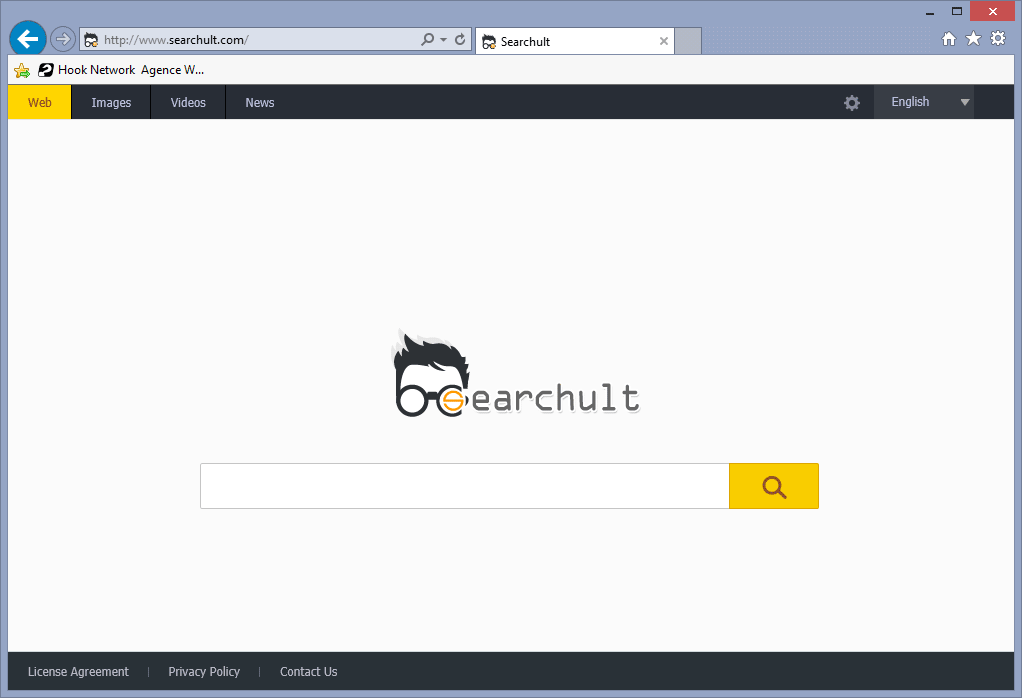This screenshot has height=698, width=1022.
Task: Switch to the Videos search tab
Action: (188, 103)
